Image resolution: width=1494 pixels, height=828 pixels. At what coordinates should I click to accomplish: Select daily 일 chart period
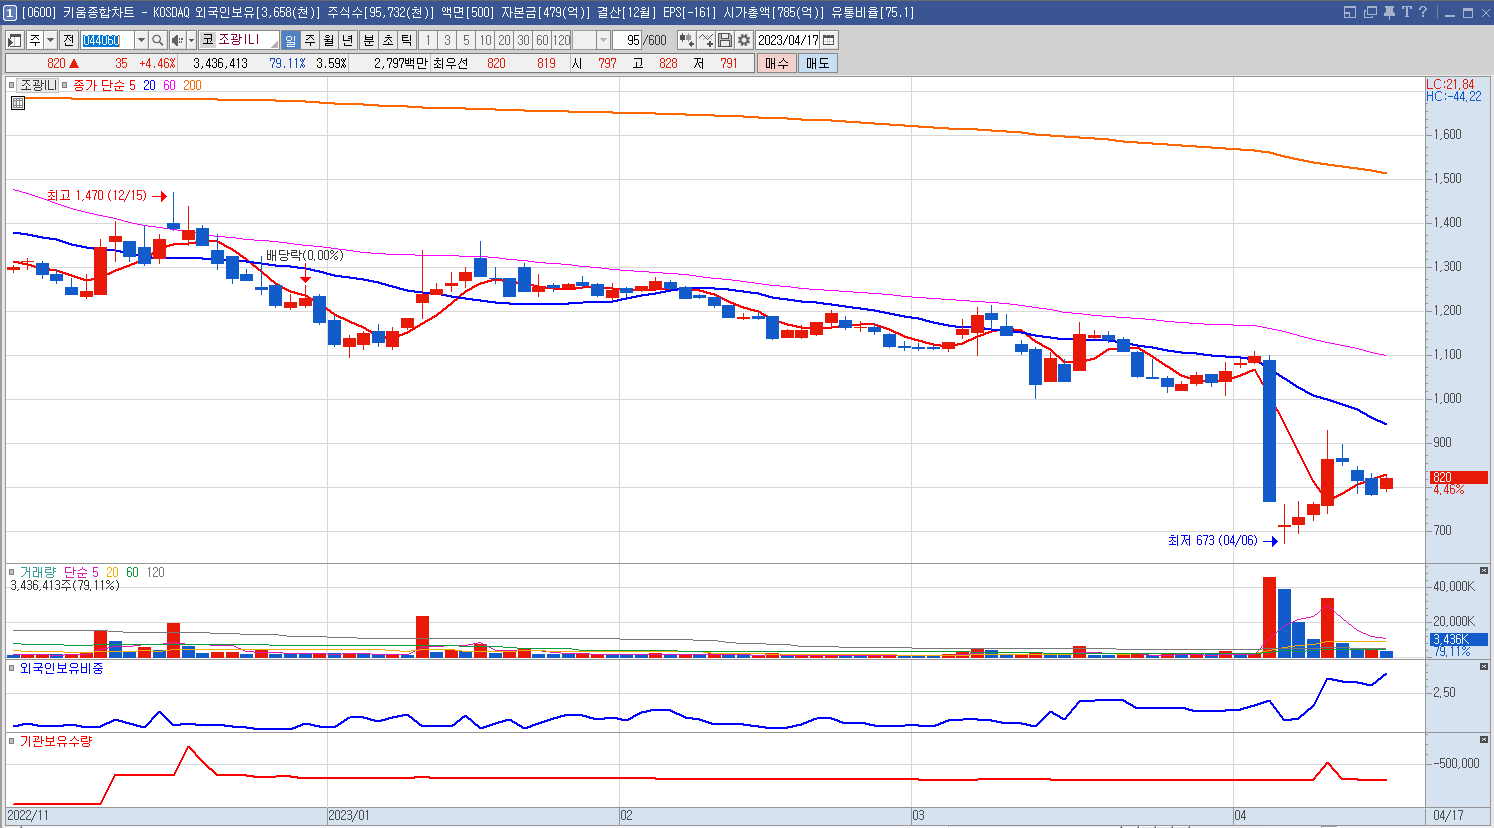point(290,40)
